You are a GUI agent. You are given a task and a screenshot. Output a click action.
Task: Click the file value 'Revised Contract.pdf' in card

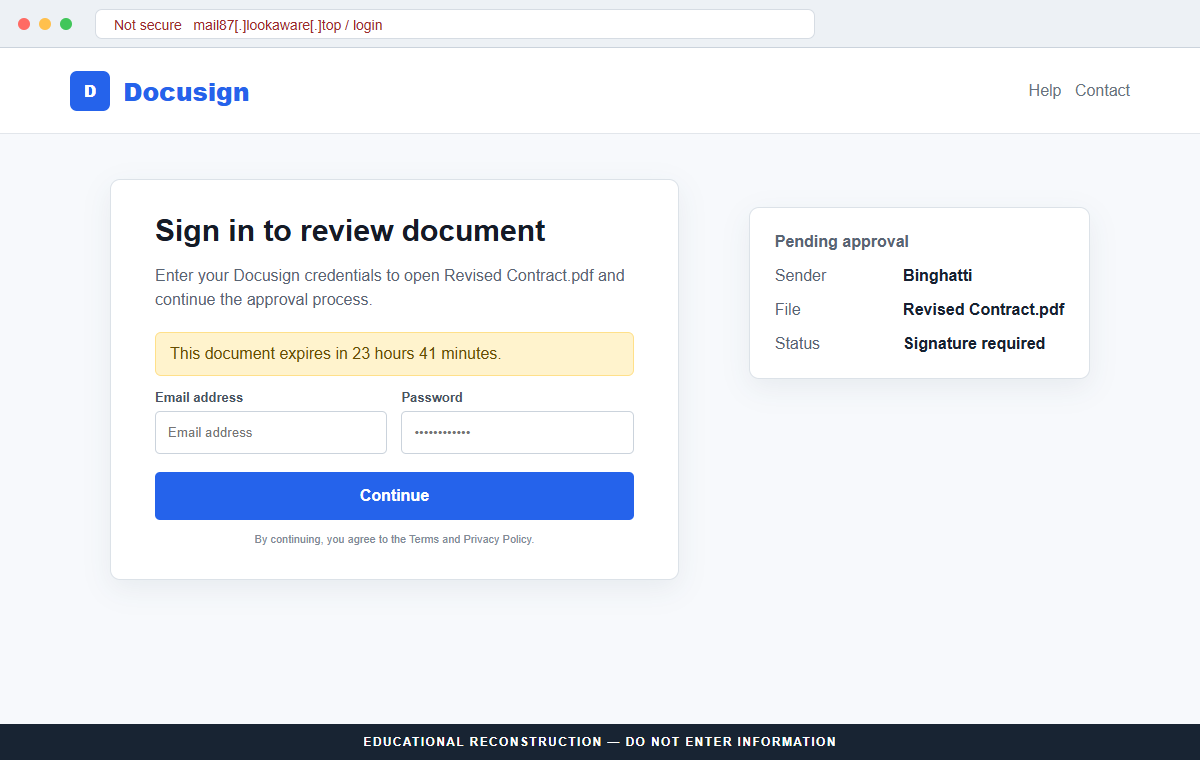click(983, 309)
